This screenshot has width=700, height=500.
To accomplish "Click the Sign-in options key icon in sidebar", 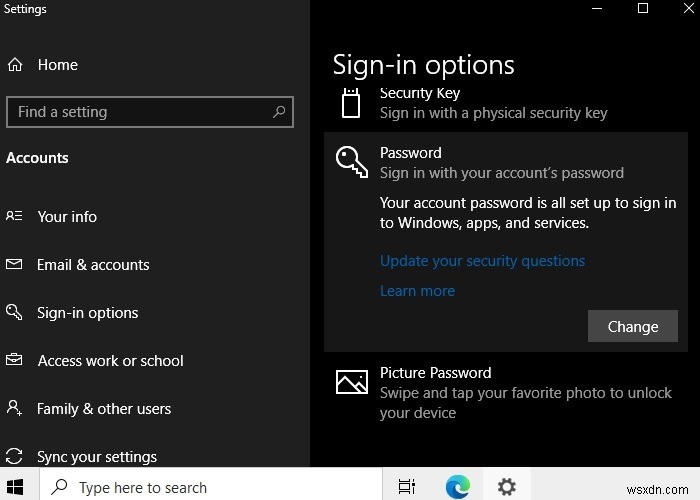I will coord(14,312).
